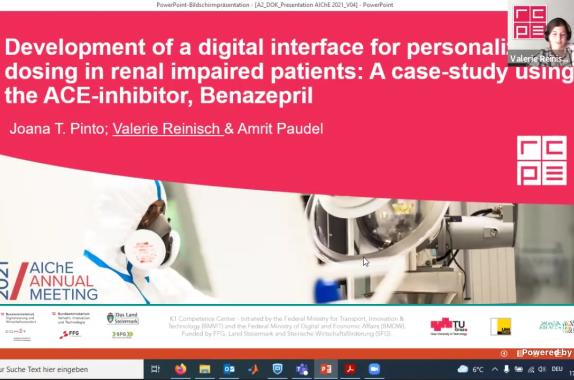Open Adobe Acrobat Reader icon
Screen dimensions: 574x380
(x=350, y=369)
